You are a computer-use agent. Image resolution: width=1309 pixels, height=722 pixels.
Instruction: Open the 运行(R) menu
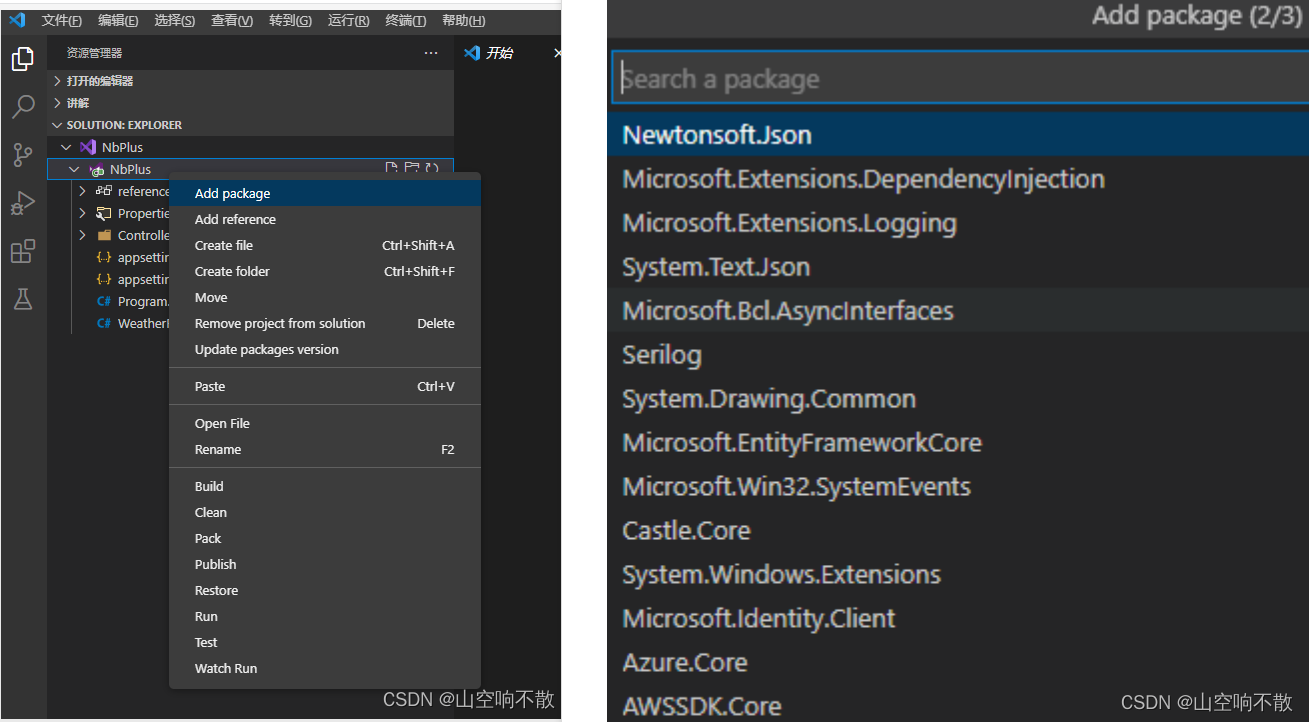tap(348, 21)
